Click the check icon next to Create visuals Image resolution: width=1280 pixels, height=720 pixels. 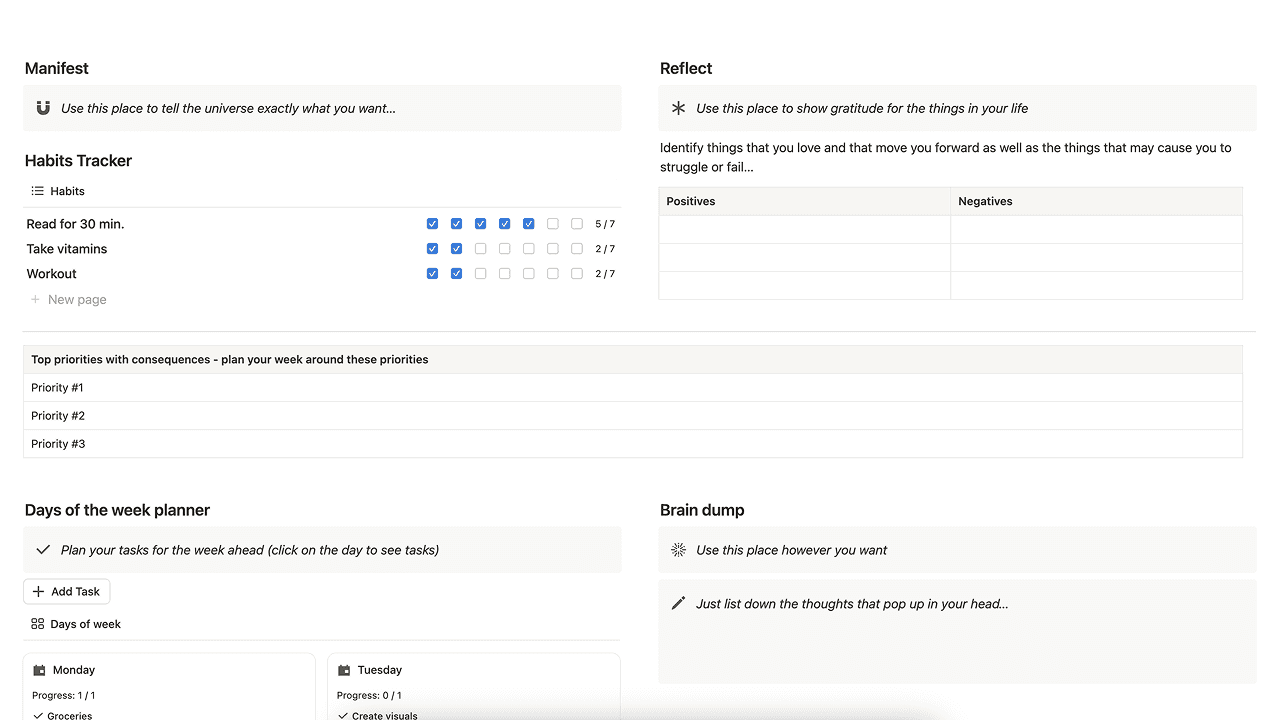pyautogui.click(x=343, y=716)
